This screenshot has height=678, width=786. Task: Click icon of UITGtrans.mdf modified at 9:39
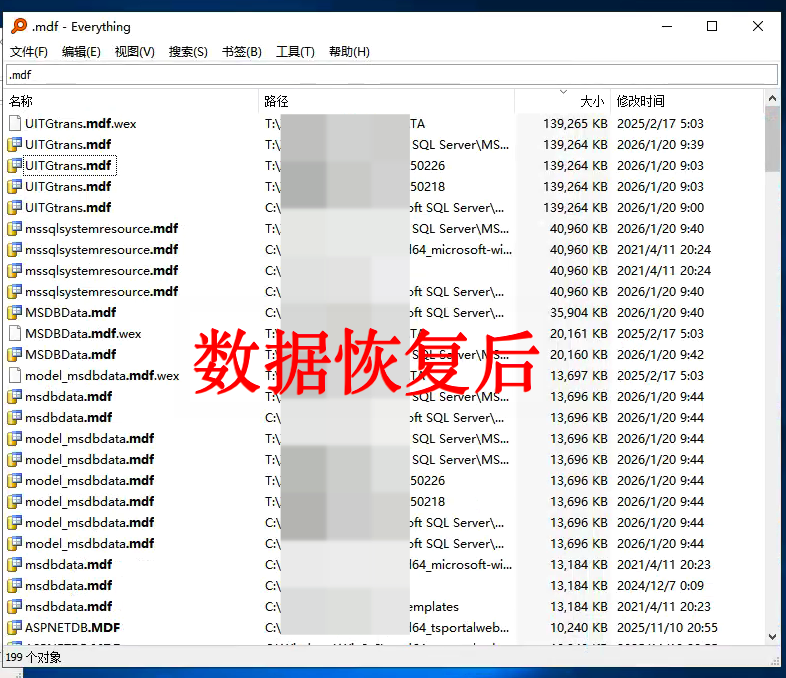(x=15, y=145)
